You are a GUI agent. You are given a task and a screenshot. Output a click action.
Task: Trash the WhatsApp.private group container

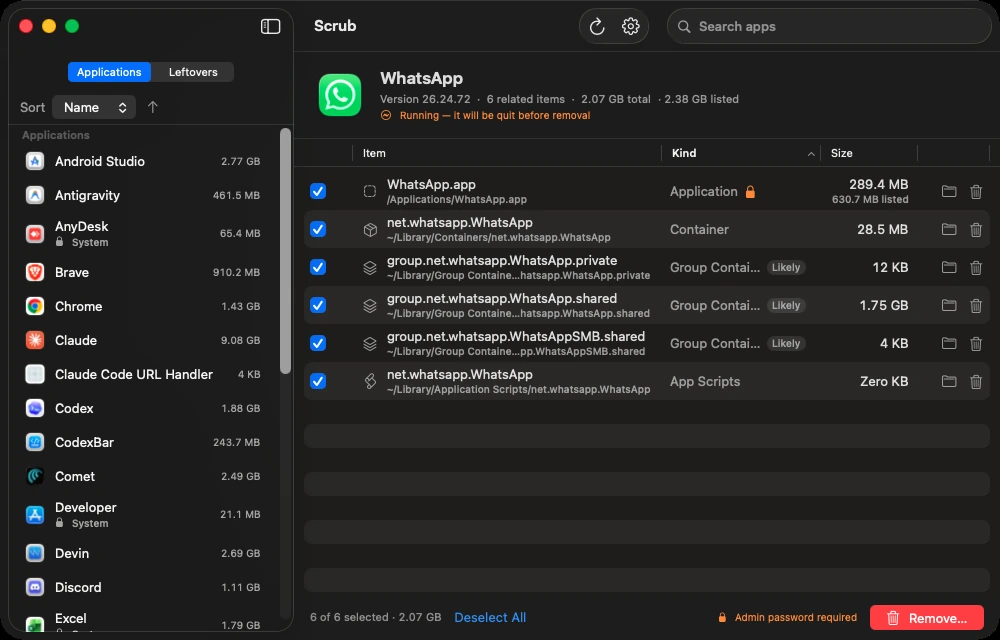click(976, 267)
